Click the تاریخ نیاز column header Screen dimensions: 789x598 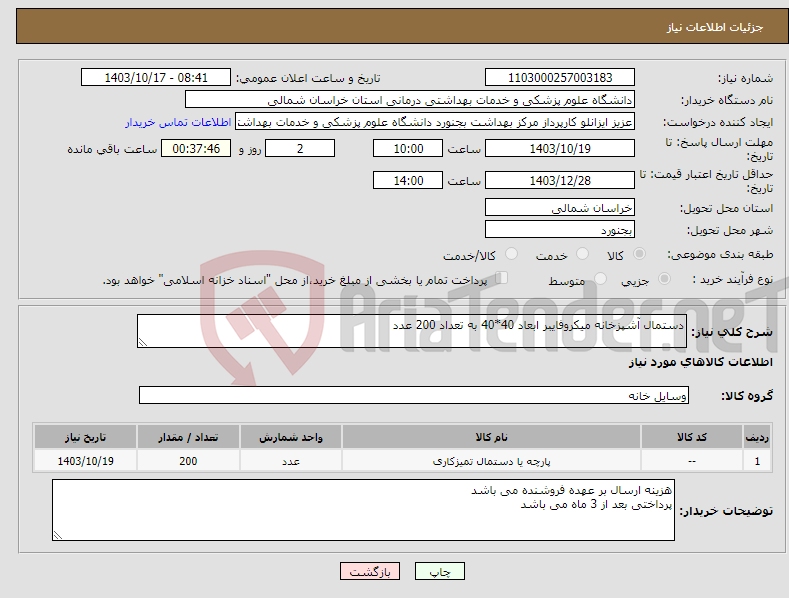click(x=86, y=437)
